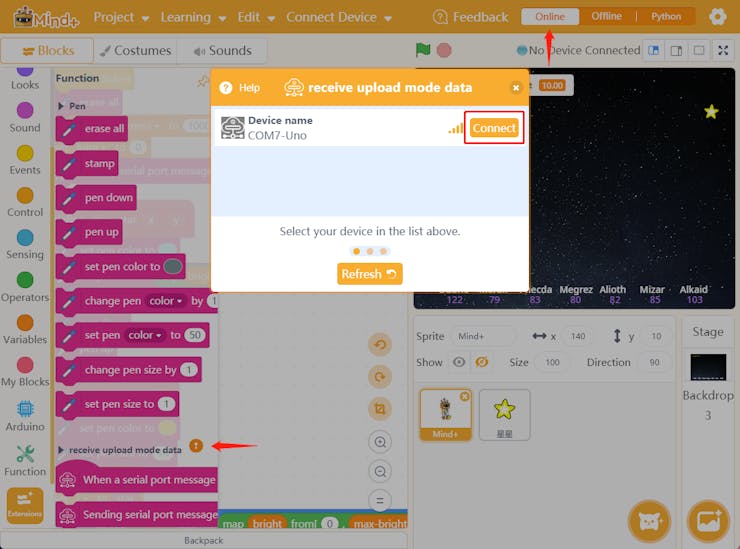740x549 pixels.
Task: Switch to Online mode
Action: click(550, 17)
